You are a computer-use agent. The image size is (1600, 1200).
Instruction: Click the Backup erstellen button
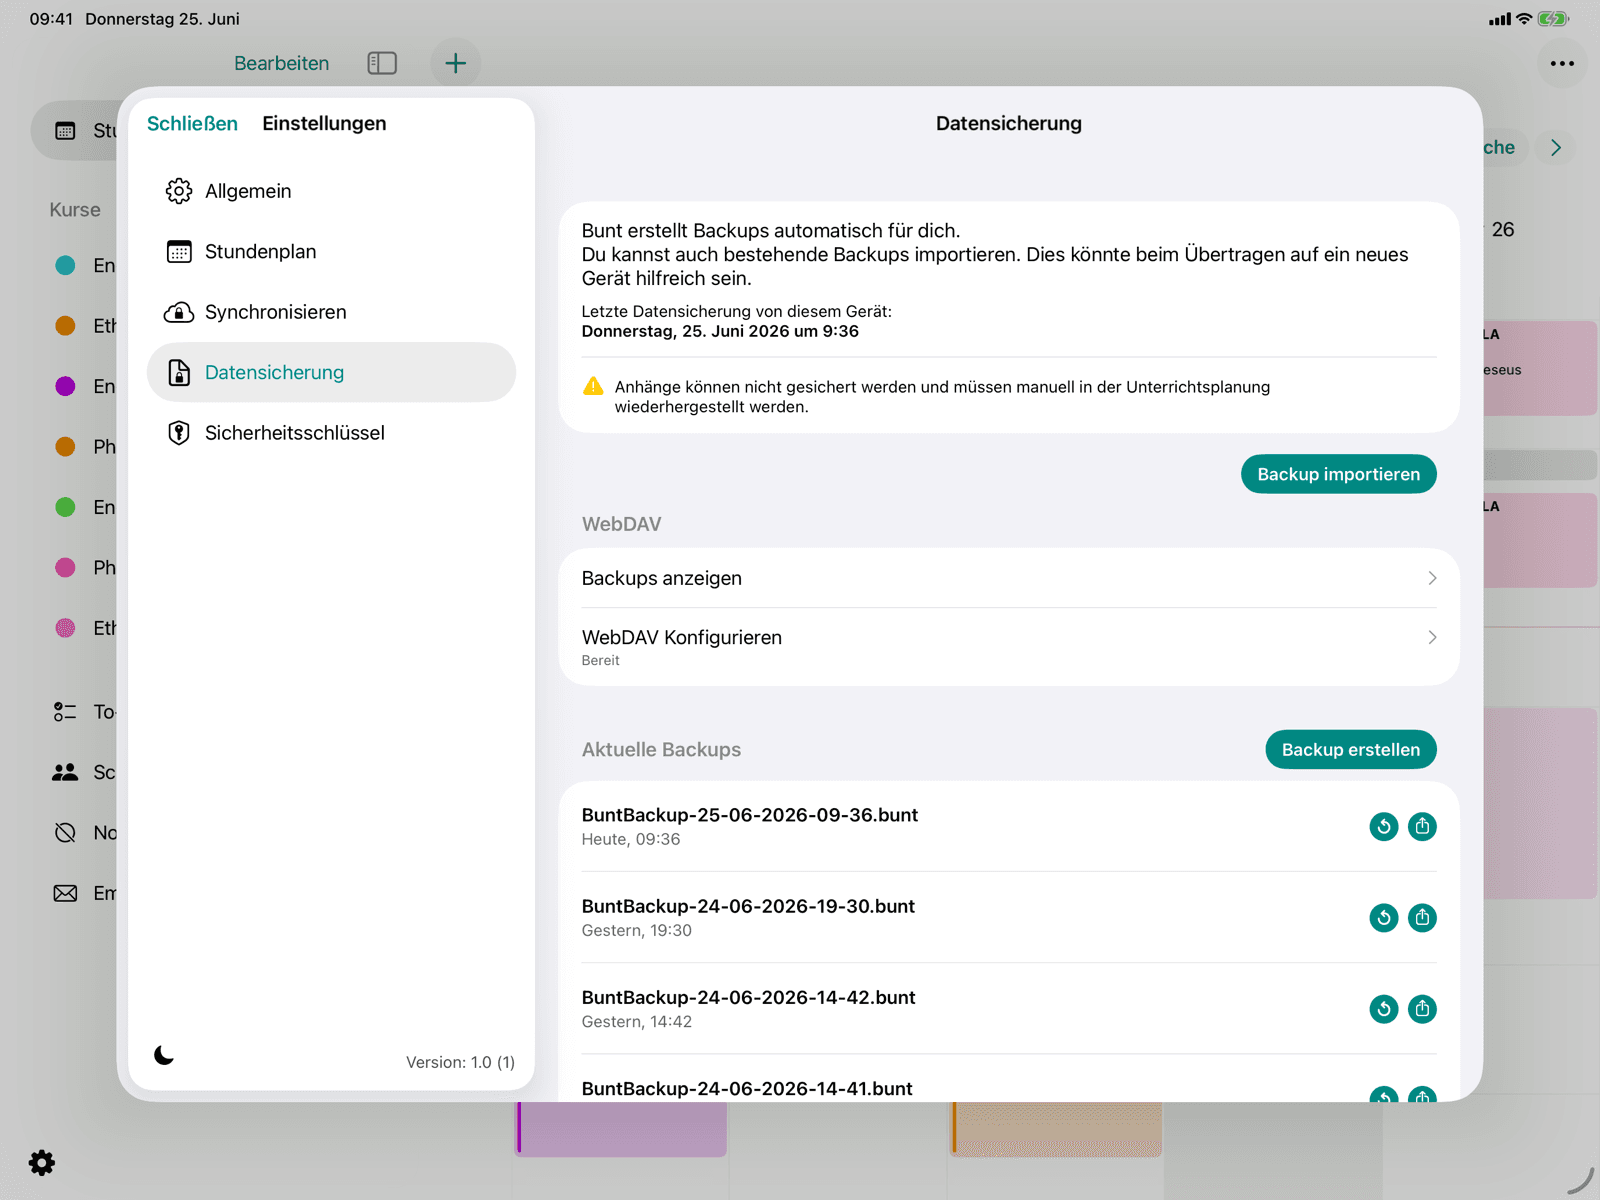pyautogui.click(x=1350, y=750)
